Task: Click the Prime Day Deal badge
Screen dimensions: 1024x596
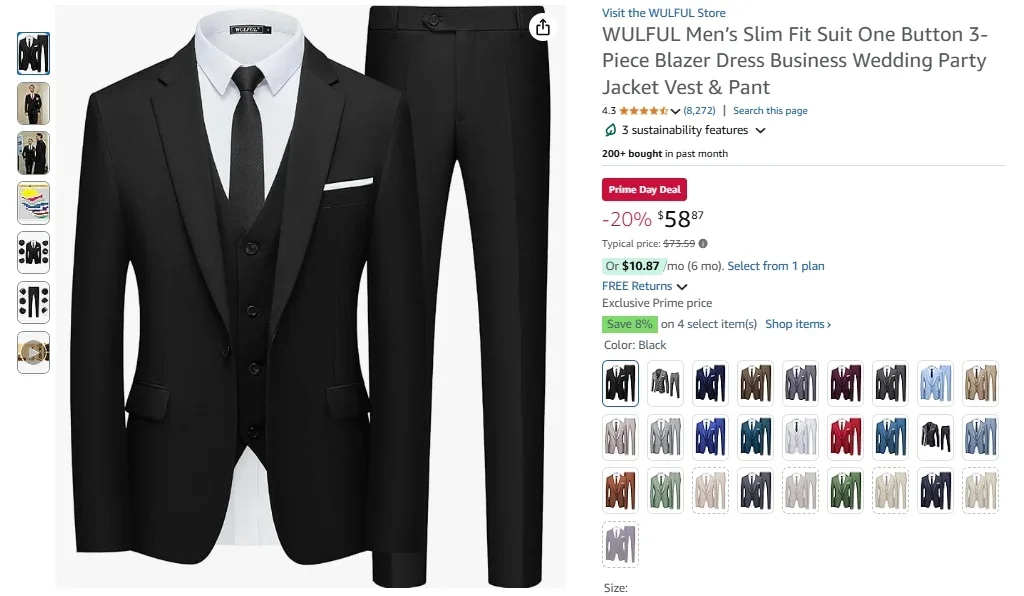Action: [644, 188]
